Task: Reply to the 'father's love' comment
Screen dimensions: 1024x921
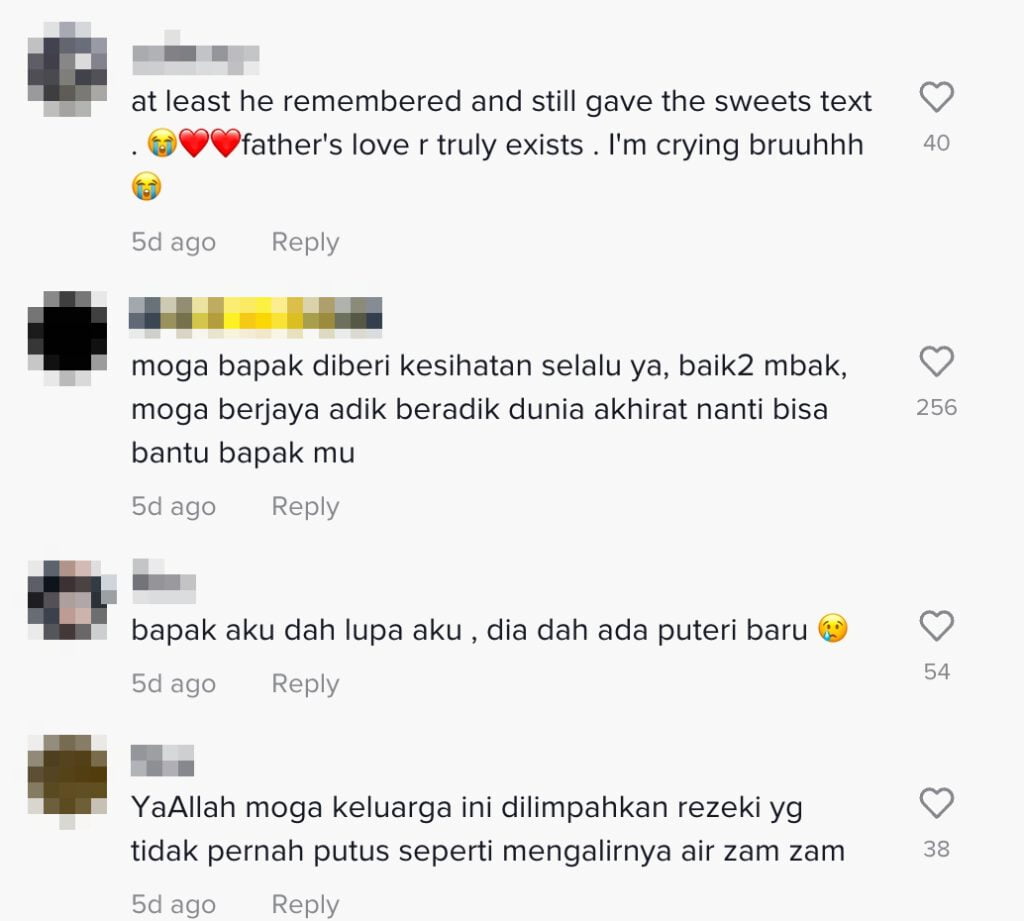Action: tap(305, 242)
